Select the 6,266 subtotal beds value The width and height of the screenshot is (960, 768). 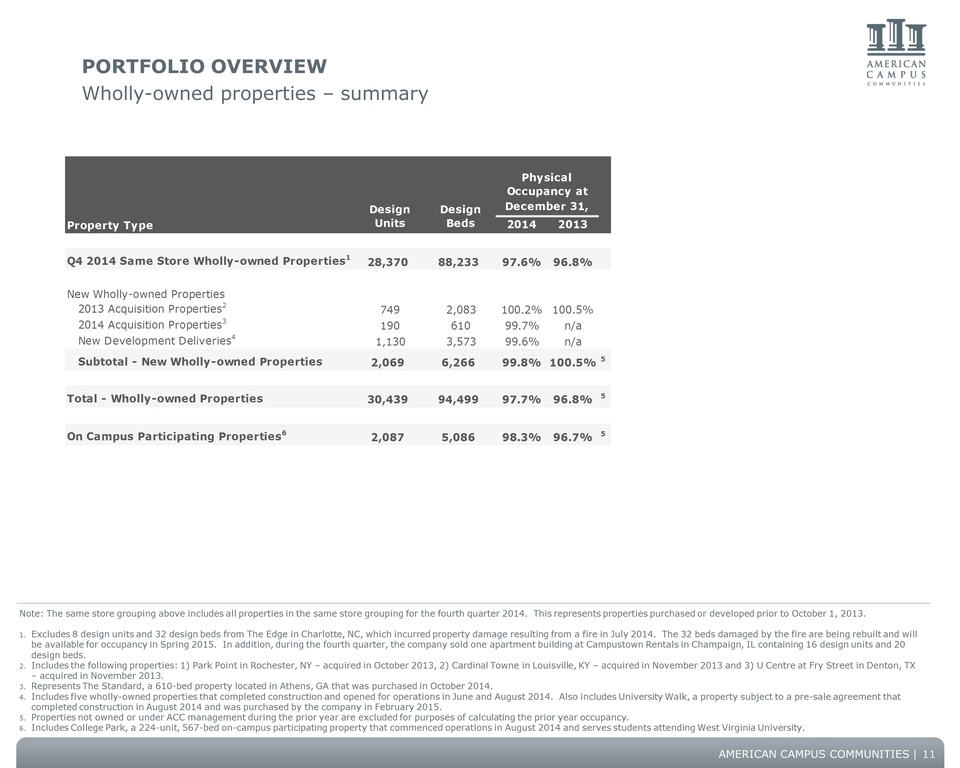(458, 363)
